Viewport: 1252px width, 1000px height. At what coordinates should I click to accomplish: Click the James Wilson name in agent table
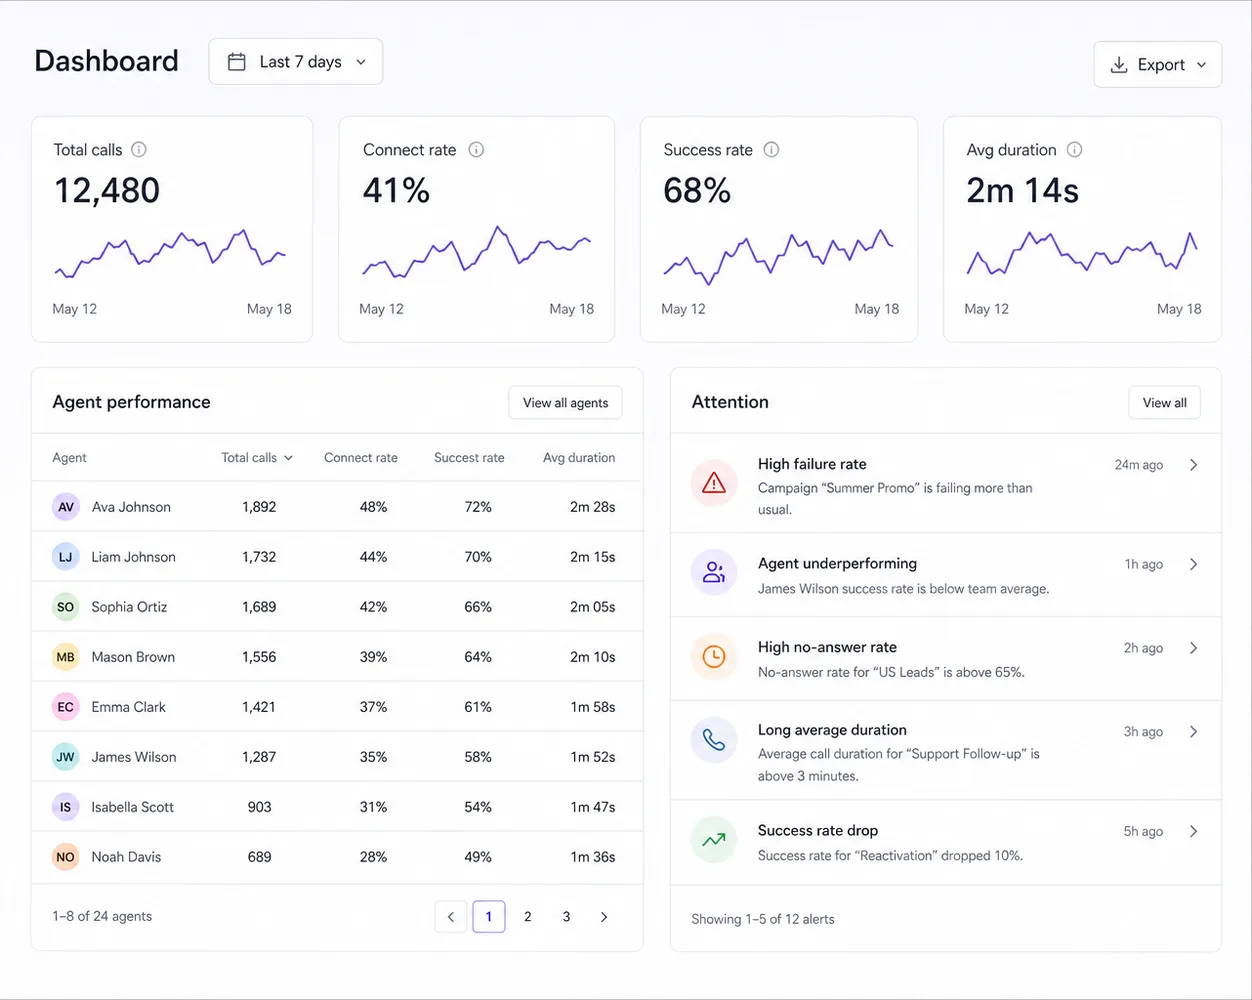tap(134, 757)
